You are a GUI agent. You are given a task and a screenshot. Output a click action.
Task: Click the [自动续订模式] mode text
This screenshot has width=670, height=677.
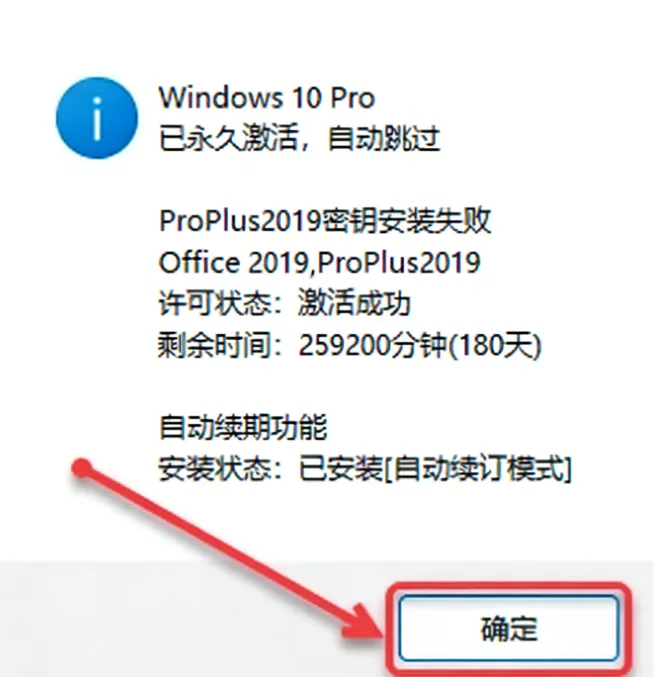click(477, 468)
